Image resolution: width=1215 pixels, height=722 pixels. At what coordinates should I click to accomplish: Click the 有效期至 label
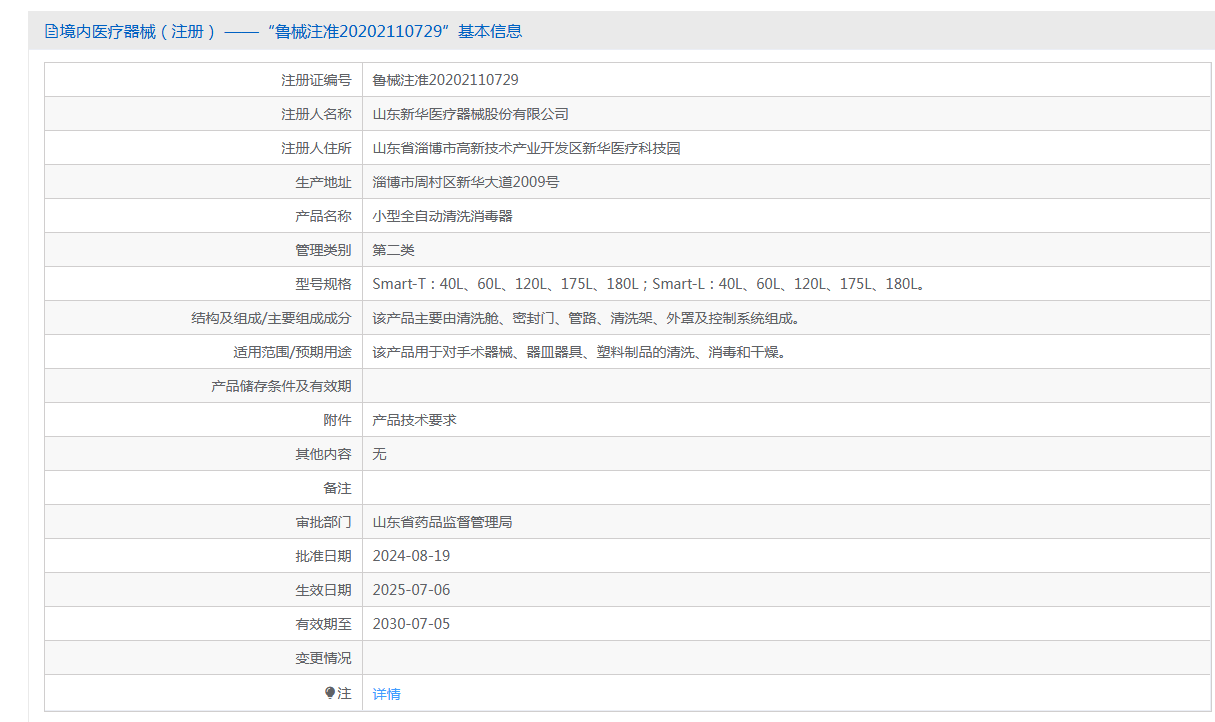coord(323,624)
